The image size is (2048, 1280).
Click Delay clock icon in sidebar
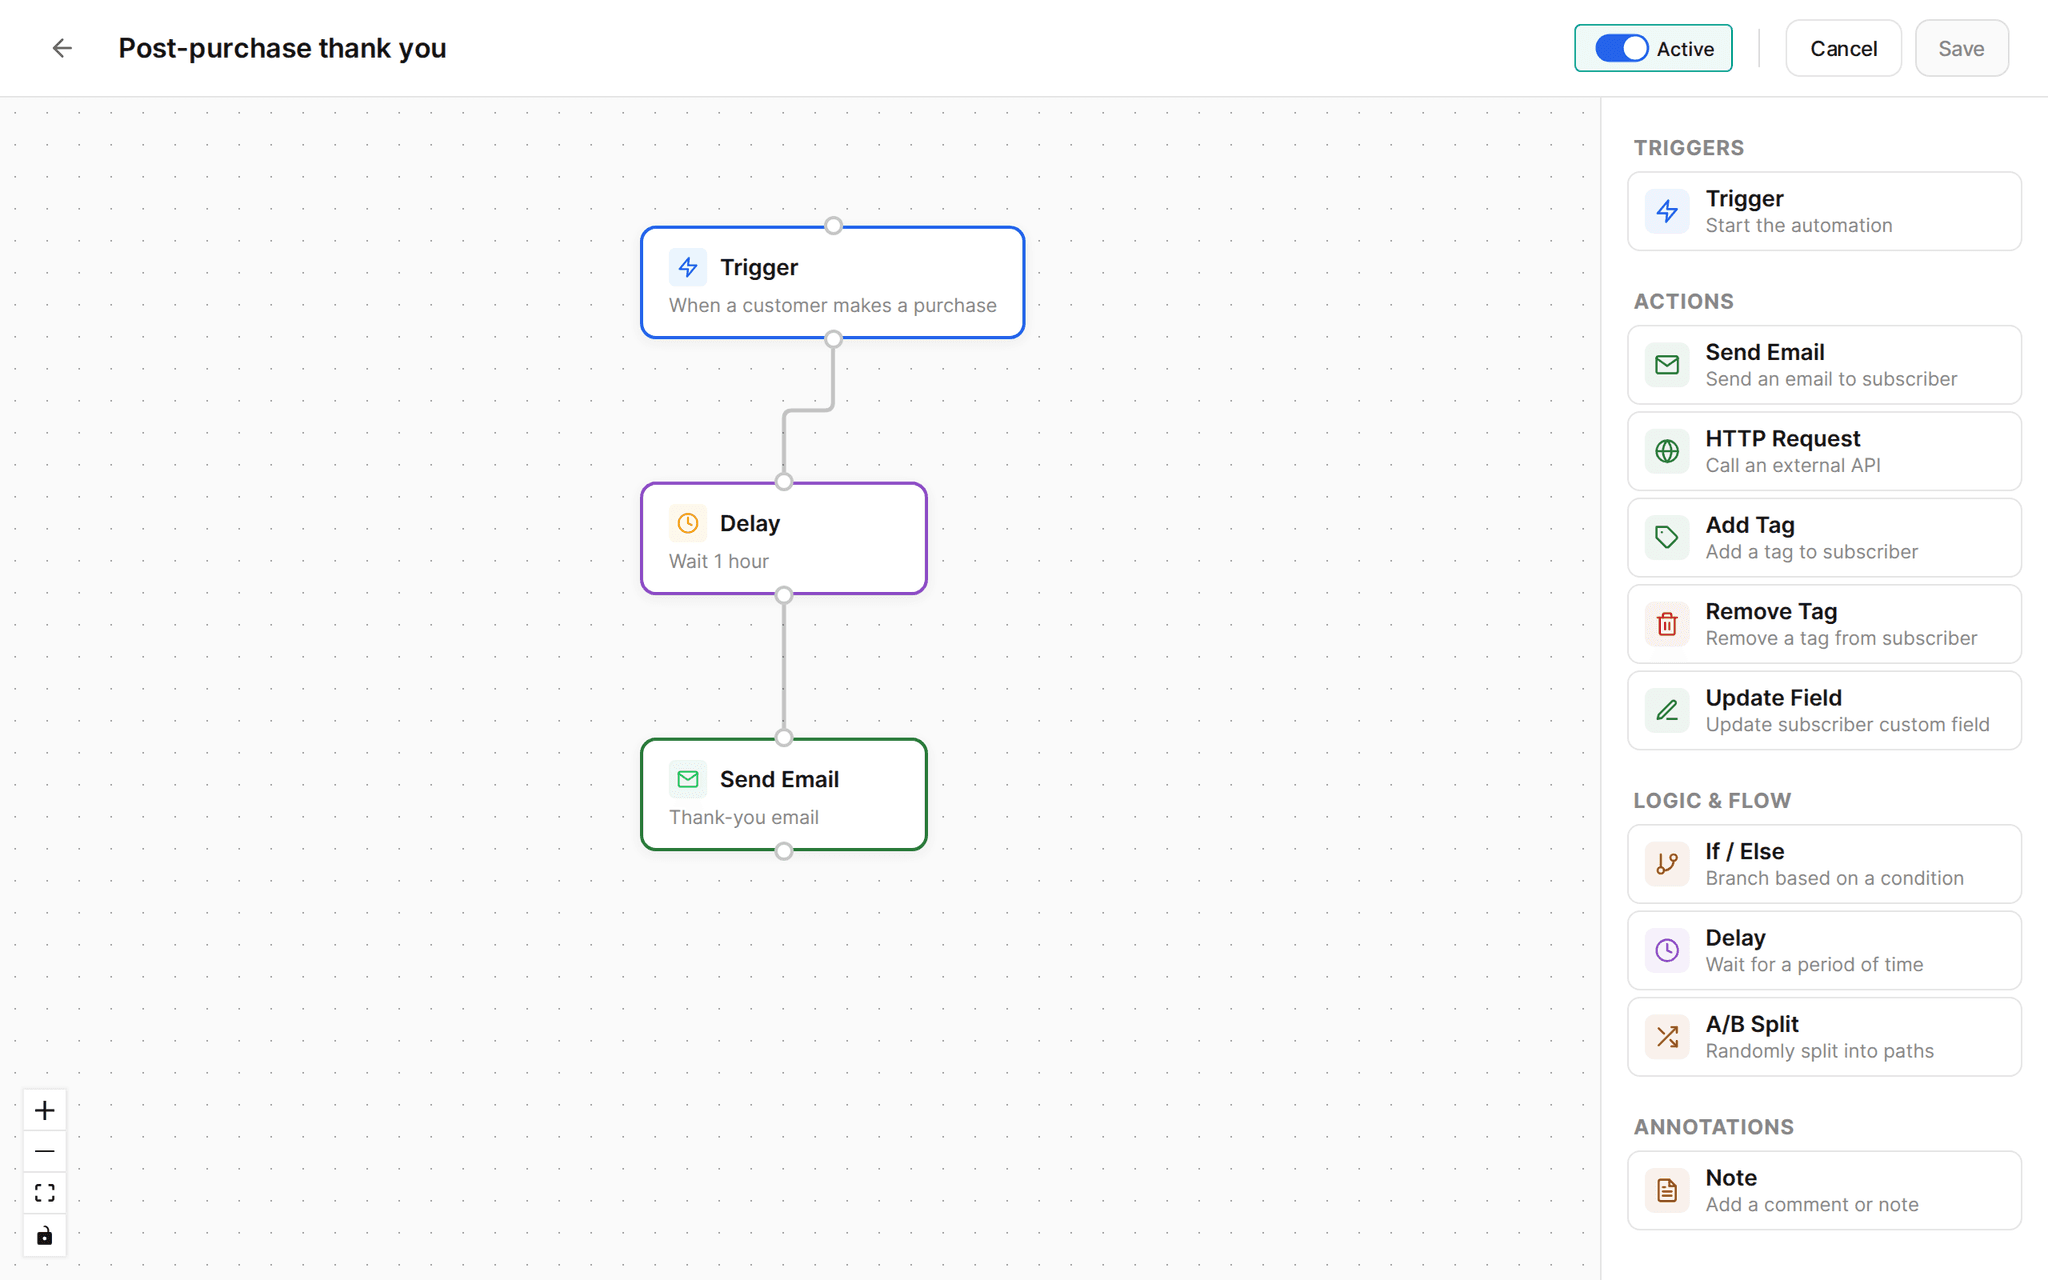coord(1667,950)
